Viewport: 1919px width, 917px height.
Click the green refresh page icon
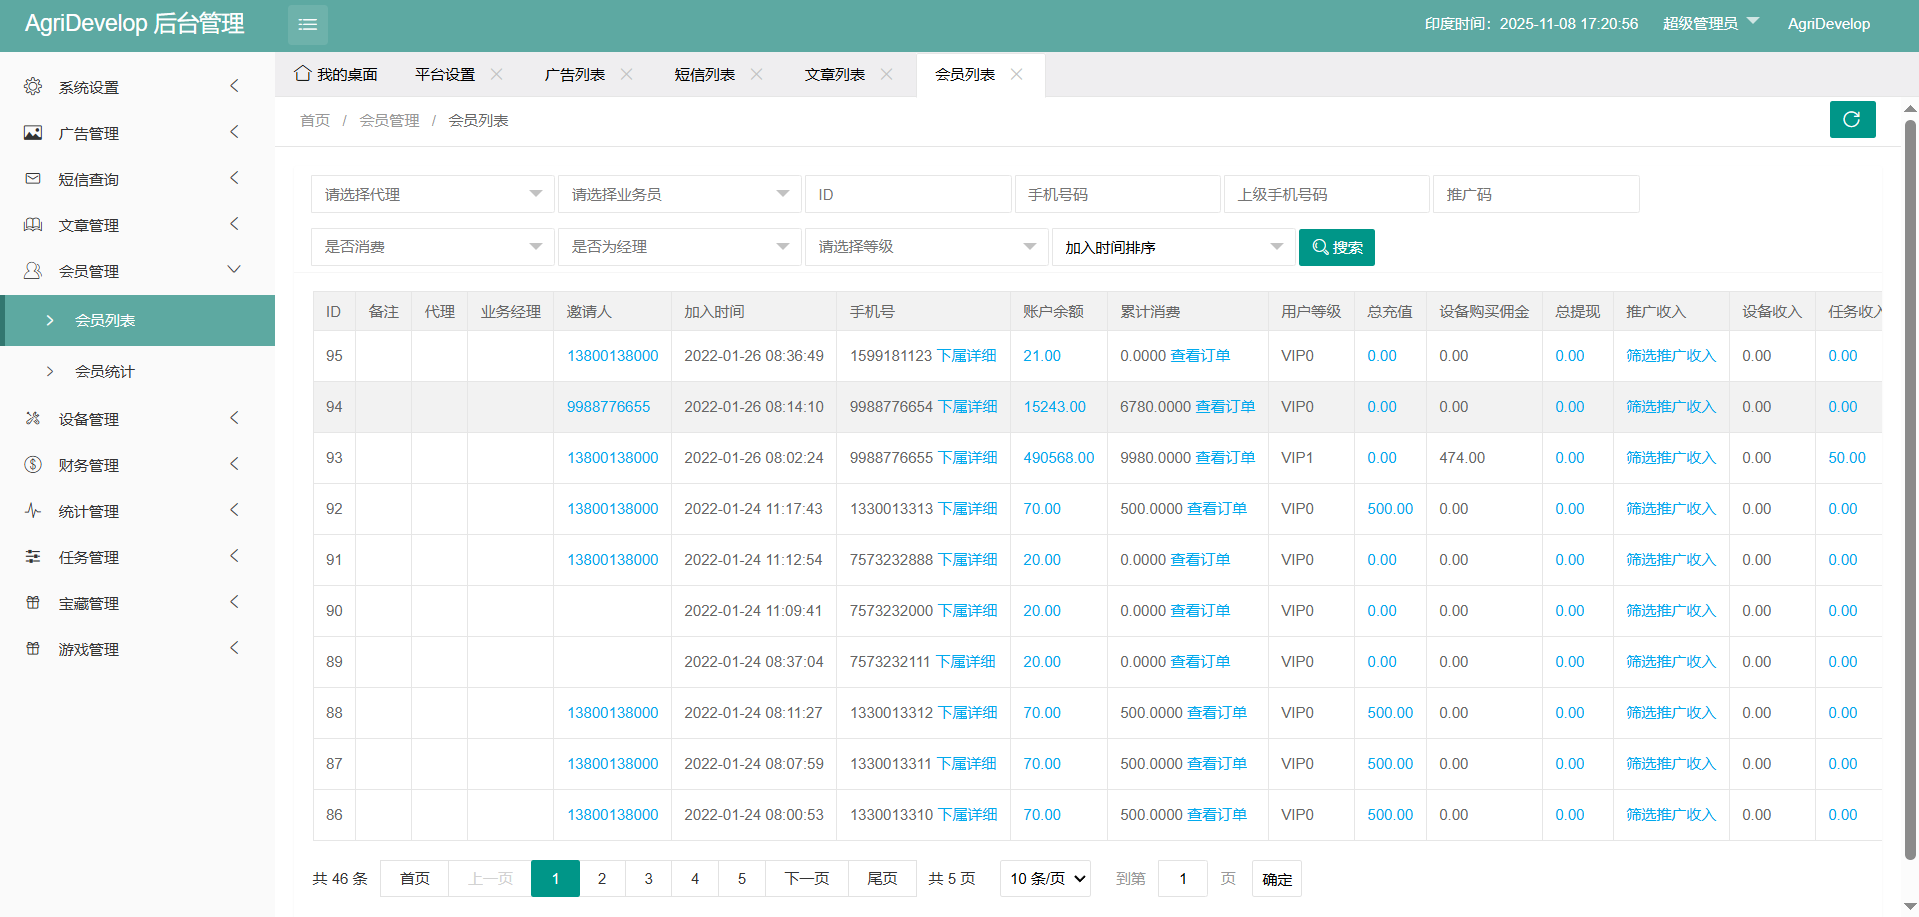1851,120
